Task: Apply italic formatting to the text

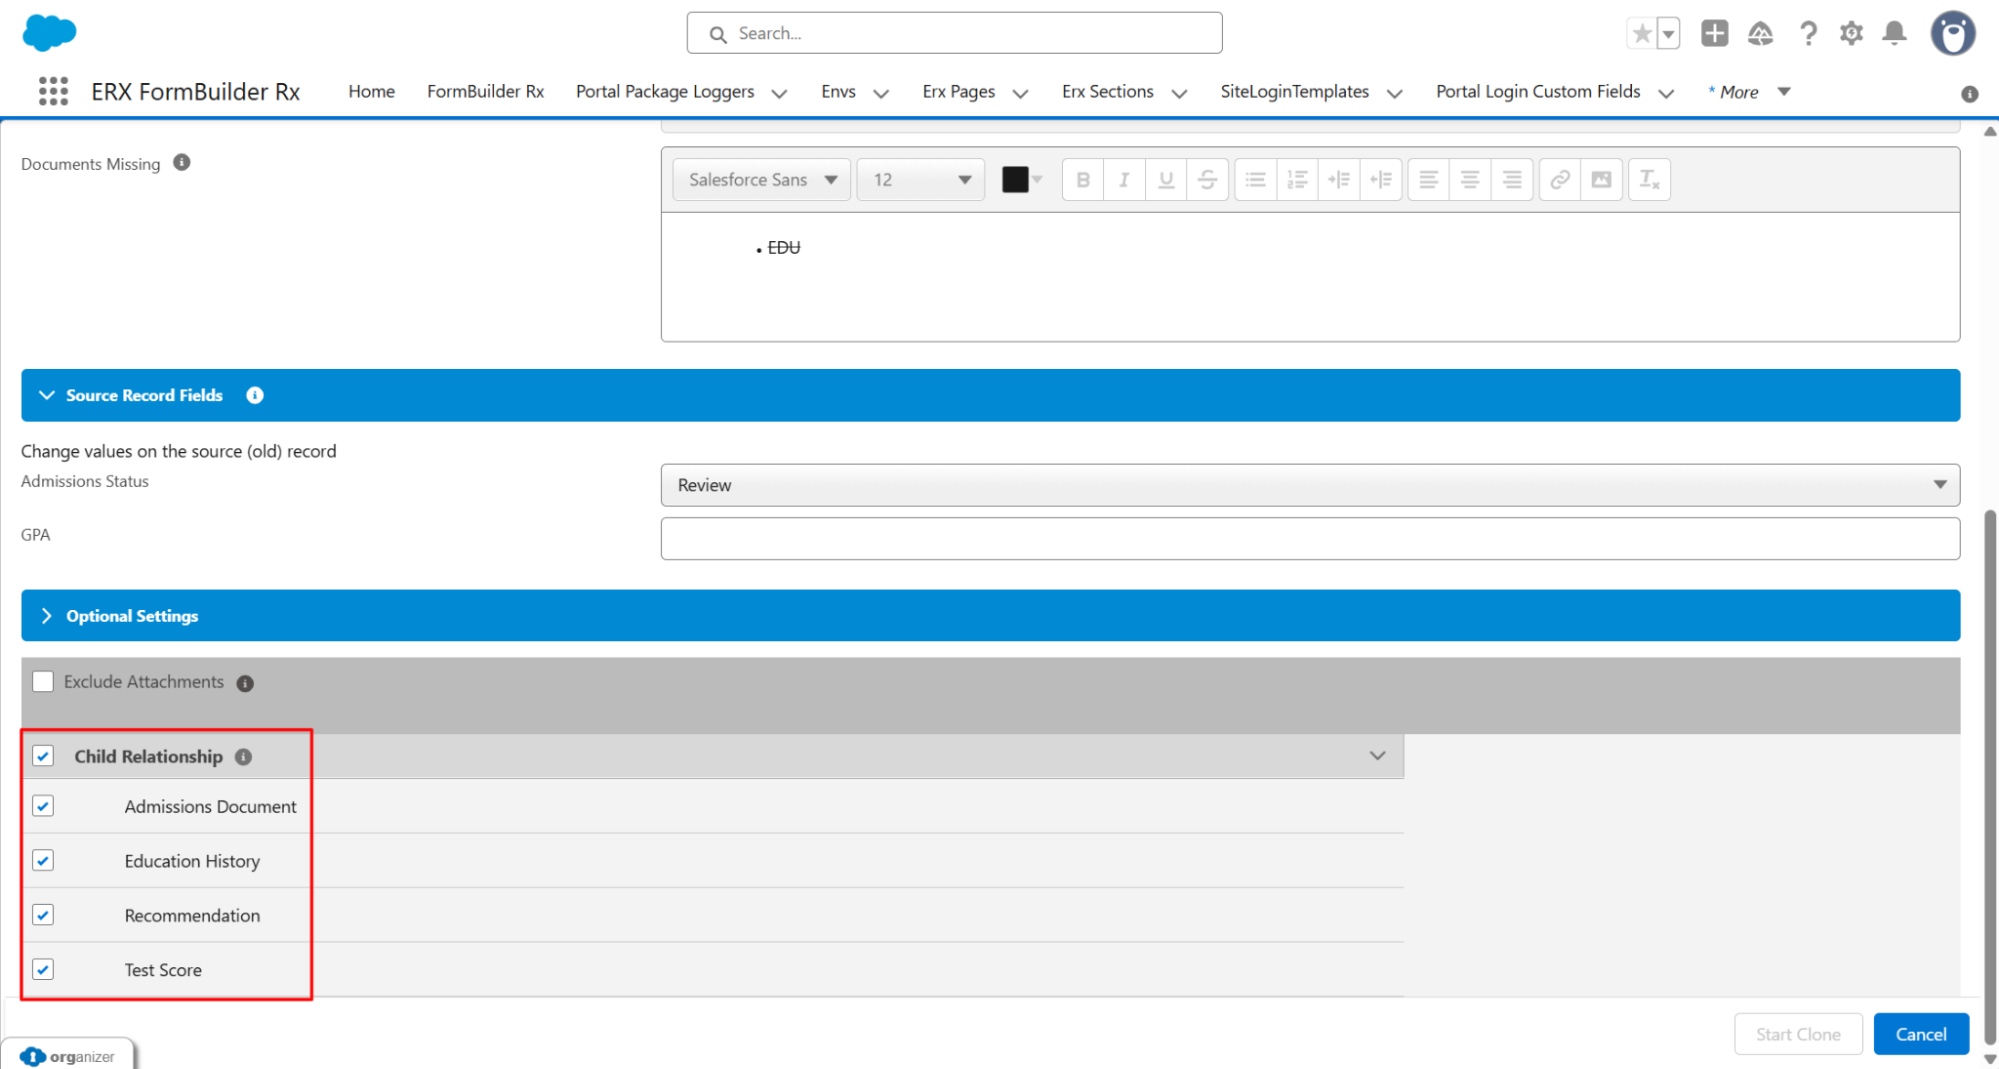Action: (1124, 180)
